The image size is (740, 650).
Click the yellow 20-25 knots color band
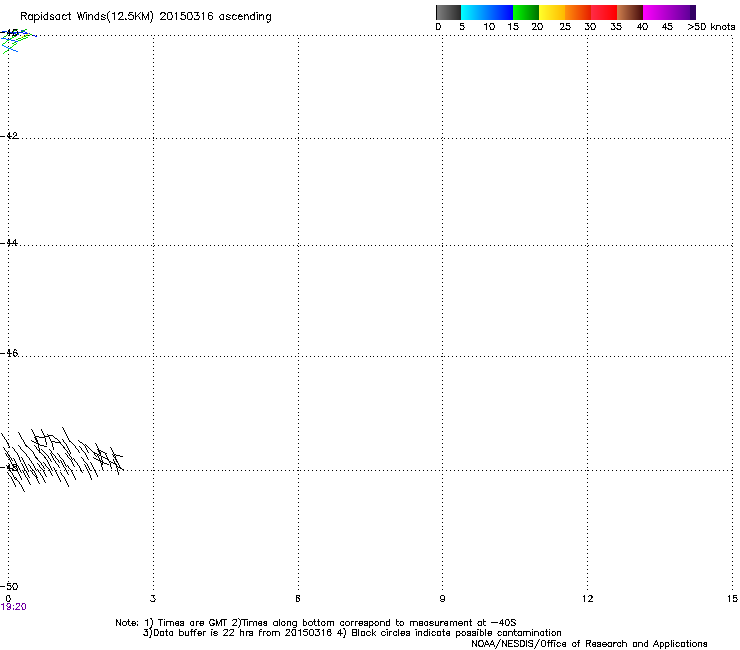552,12
